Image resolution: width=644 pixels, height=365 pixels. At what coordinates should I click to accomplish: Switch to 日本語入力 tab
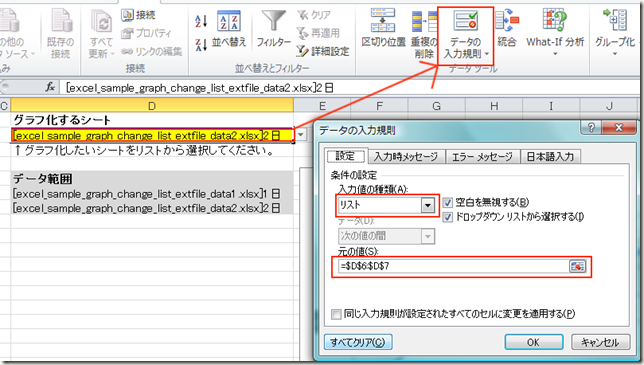(550, 156)
